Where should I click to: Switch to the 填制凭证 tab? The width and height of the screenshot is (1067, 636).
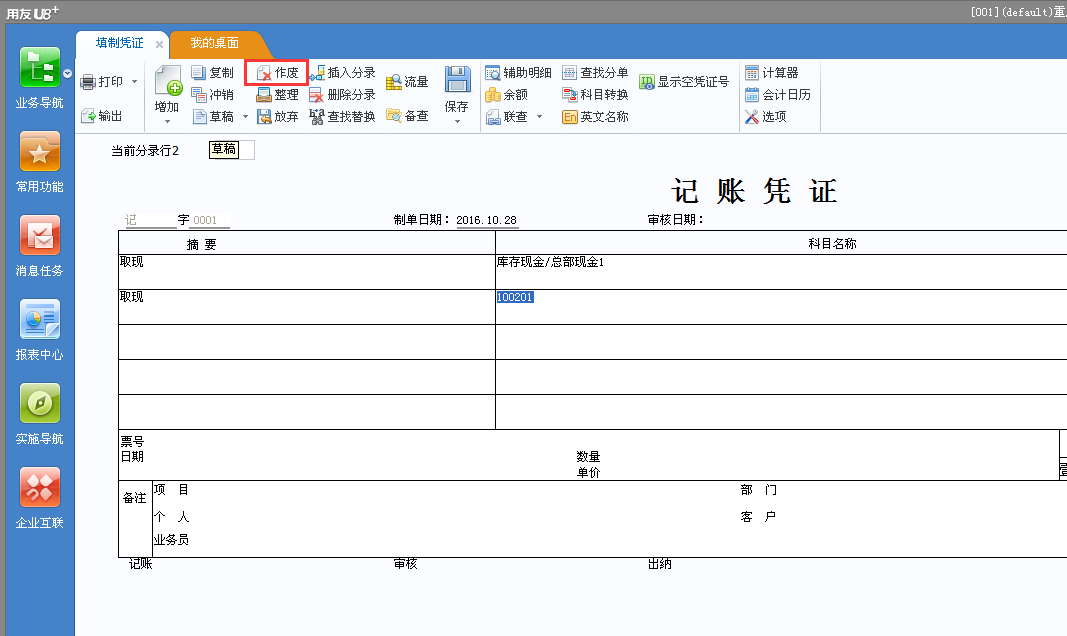click(120, 44)
